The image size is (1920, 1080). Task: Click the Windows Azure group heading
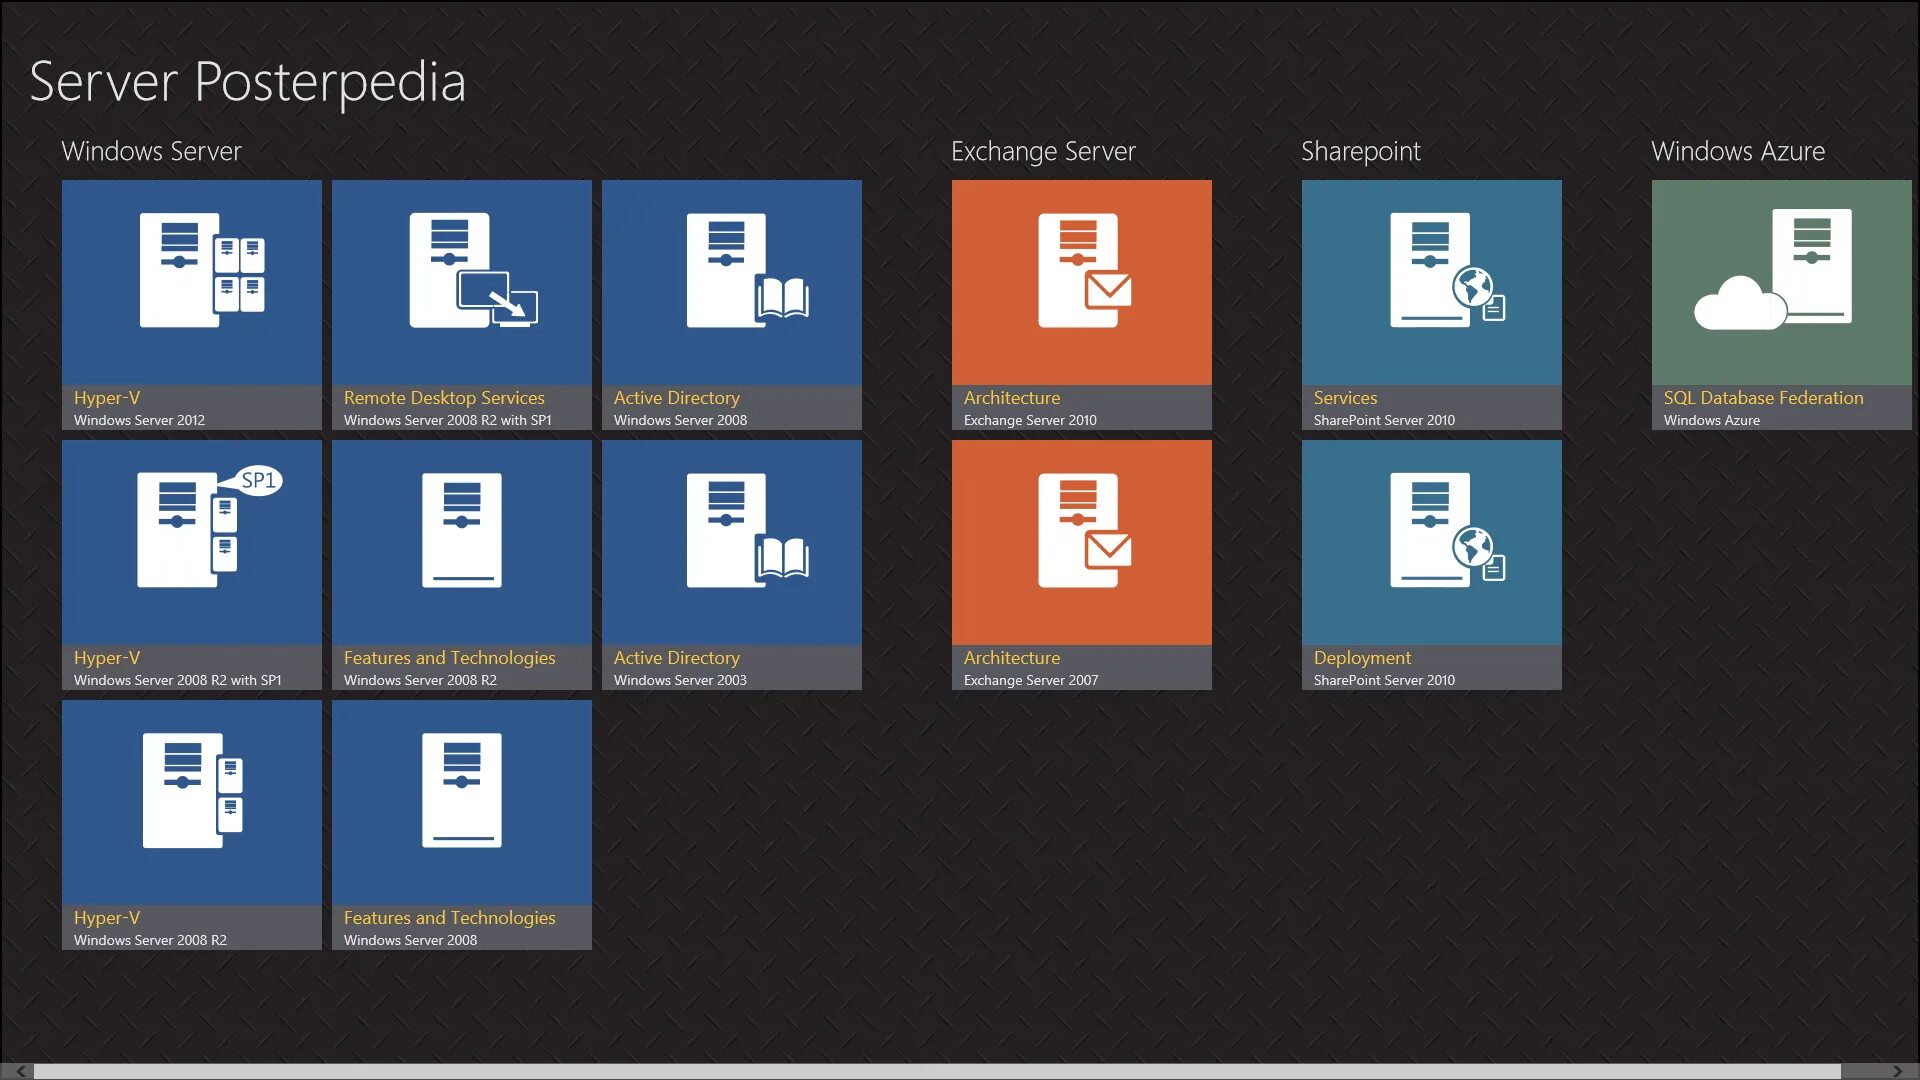click(1738, 151)
